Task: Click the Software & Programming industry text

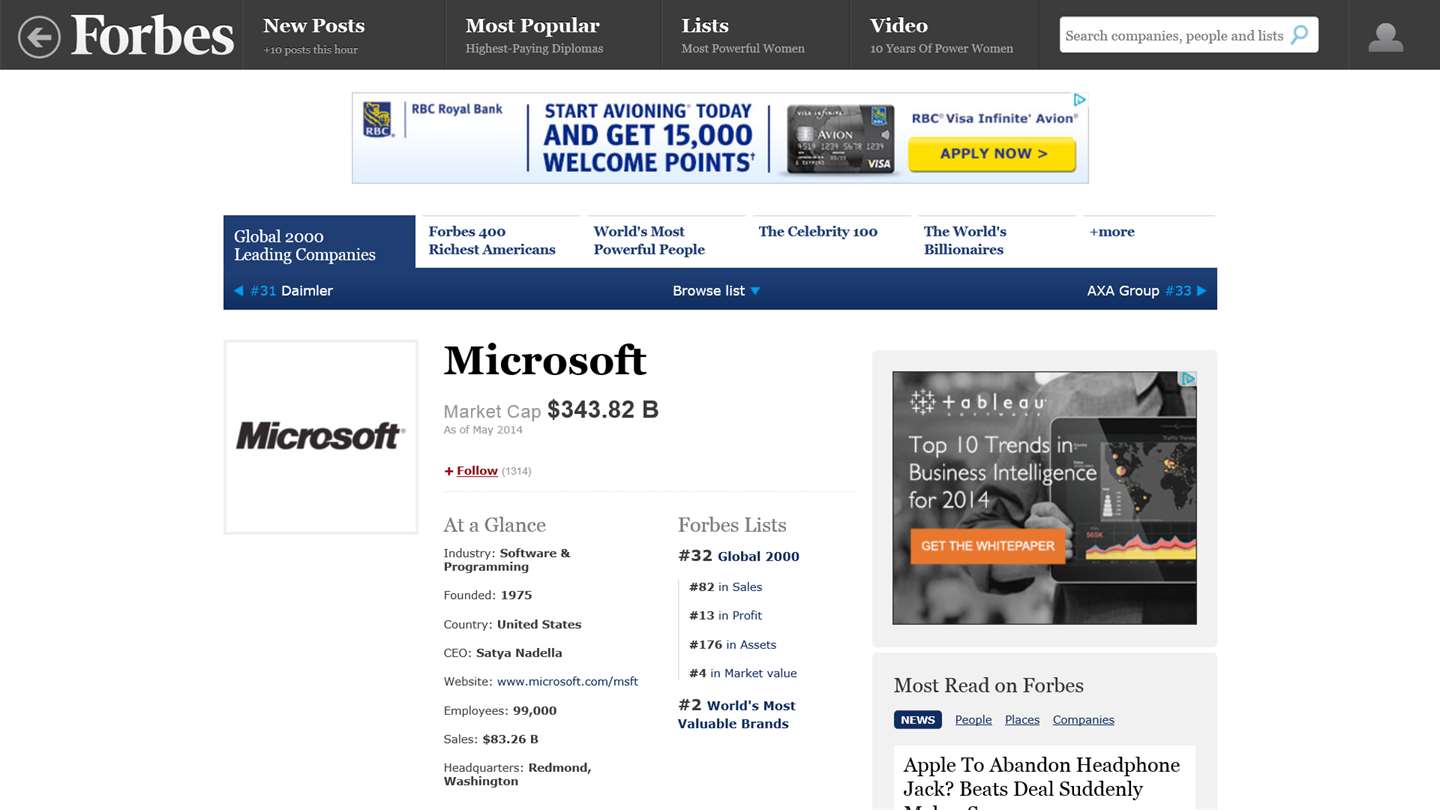Action: pyautogui.click(x=507, y=560)
